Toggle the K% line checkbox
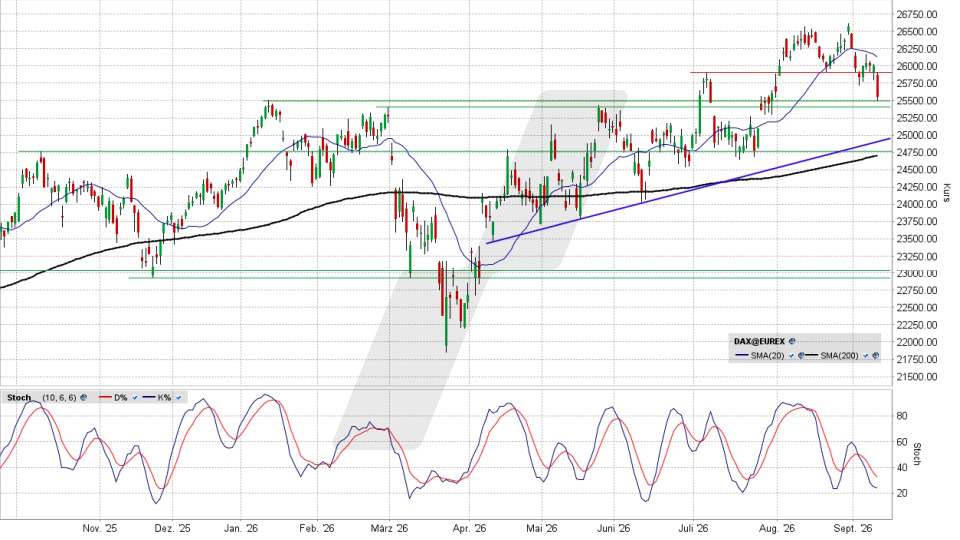 [x=179, y=397]
